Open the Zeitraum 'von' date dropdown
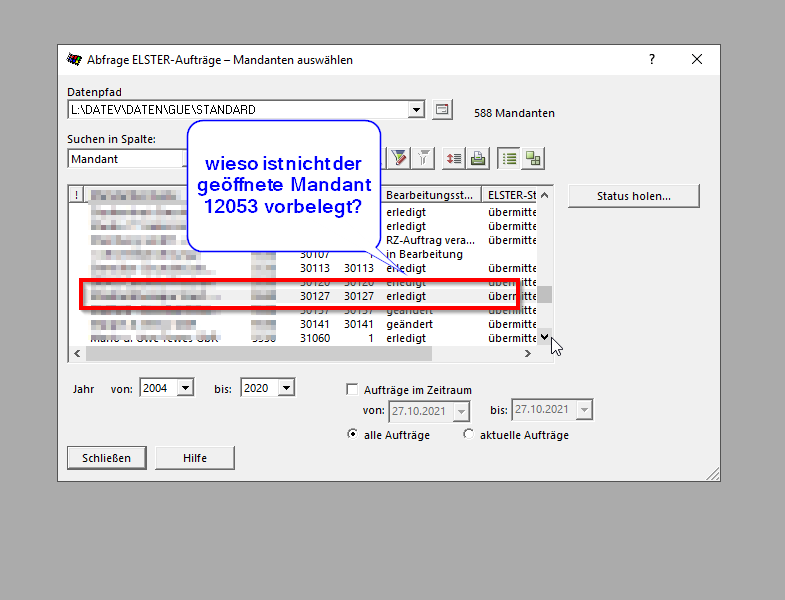This screenshot has width=785, height=600. click(461, 411)
